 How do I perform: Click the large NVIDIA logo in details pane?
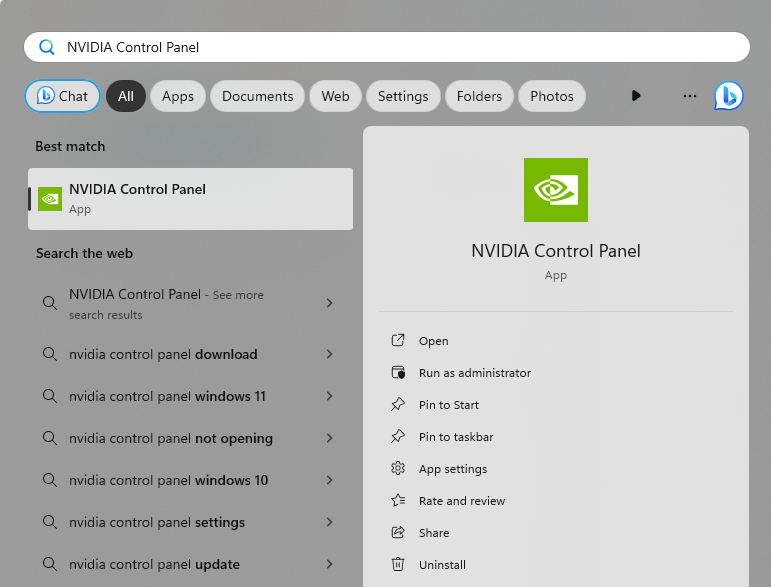(556, 190)
